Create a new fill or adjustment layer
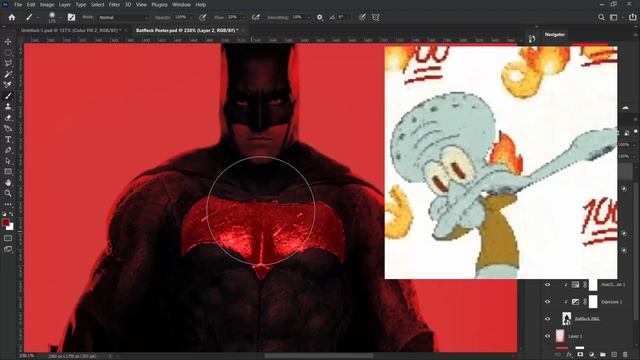 (591, 355)
